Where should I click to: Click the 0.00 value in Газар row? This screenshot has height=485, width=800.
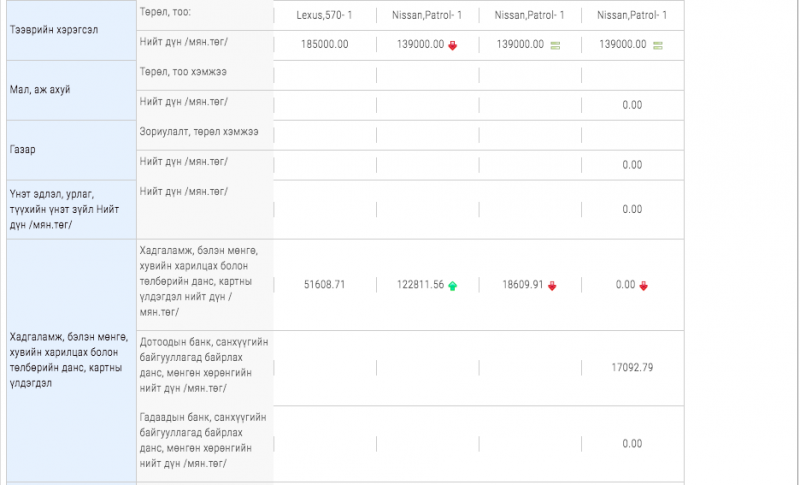coord(632,164)
